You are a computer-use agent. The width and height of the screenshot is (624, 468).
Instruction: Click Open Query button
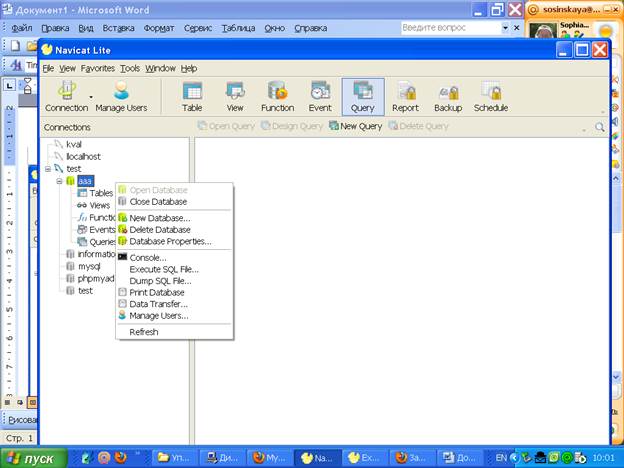coord(226,126)
